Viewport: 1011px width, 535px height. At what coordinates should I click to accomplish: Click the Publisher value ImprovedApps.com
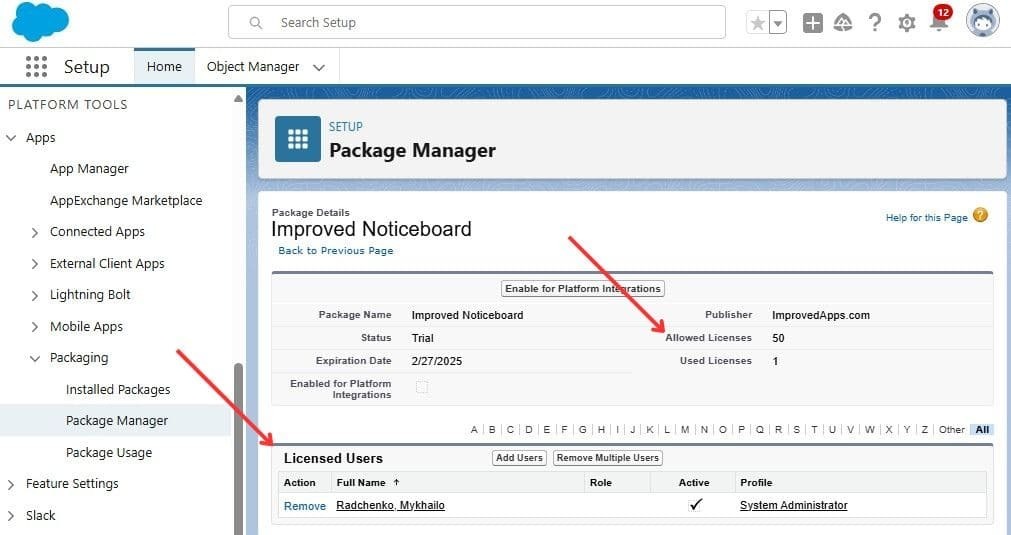[821, 315]
